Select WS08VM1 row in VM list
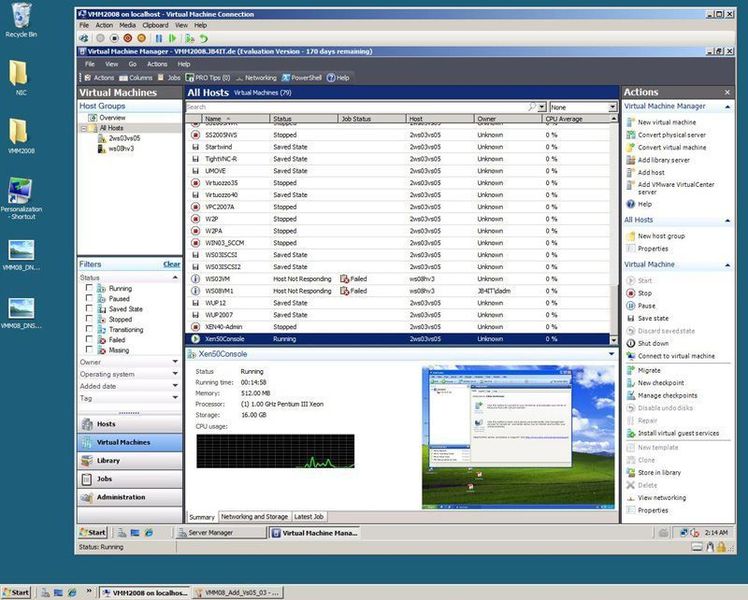Screen dimensions: 748x600 click(397, 291)
